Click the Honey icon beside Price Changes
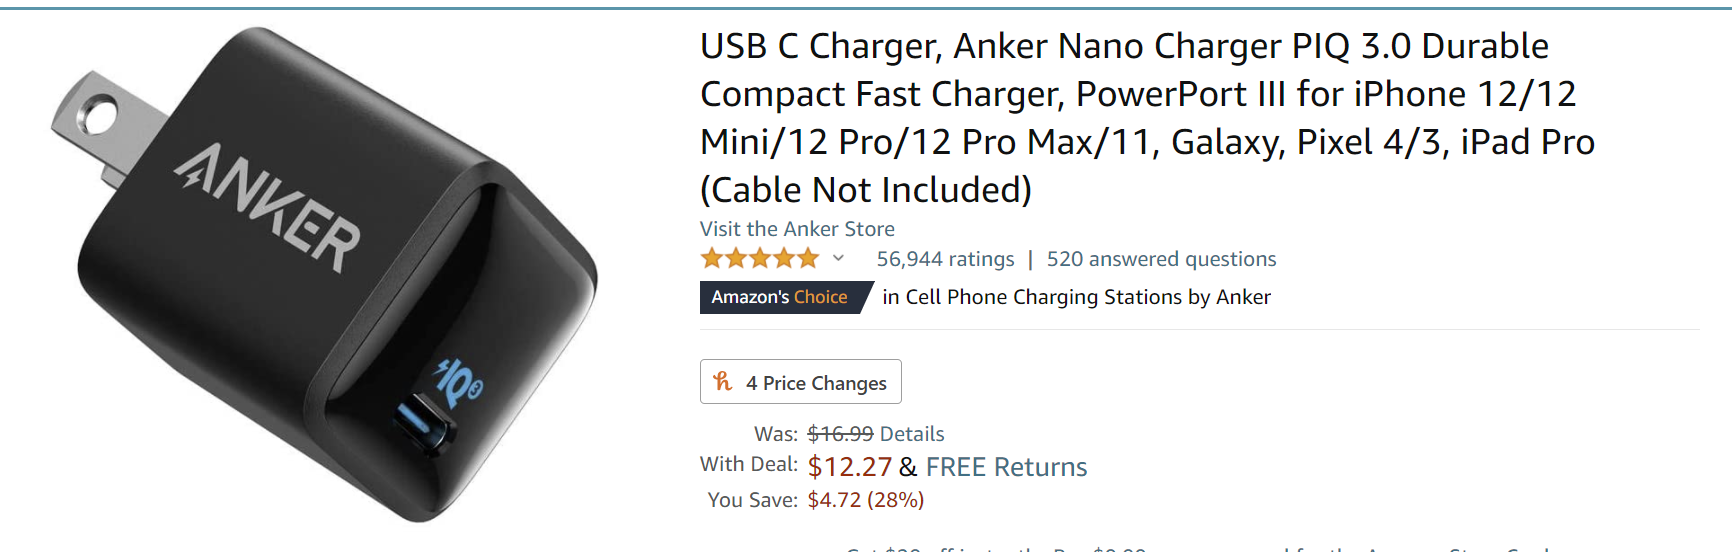The height and width of the screenshot is (552, 1732). tap(723, 381)
